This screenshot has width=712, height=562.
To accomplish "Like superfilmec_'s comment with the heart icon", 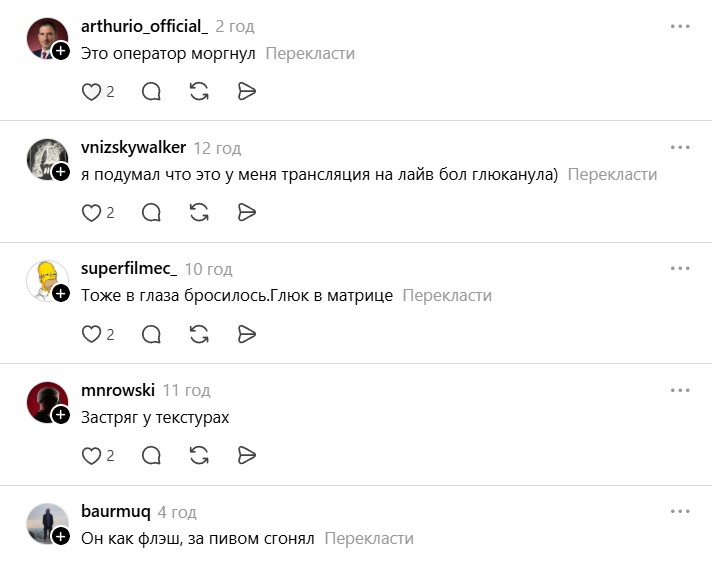I will pos(91,334).
